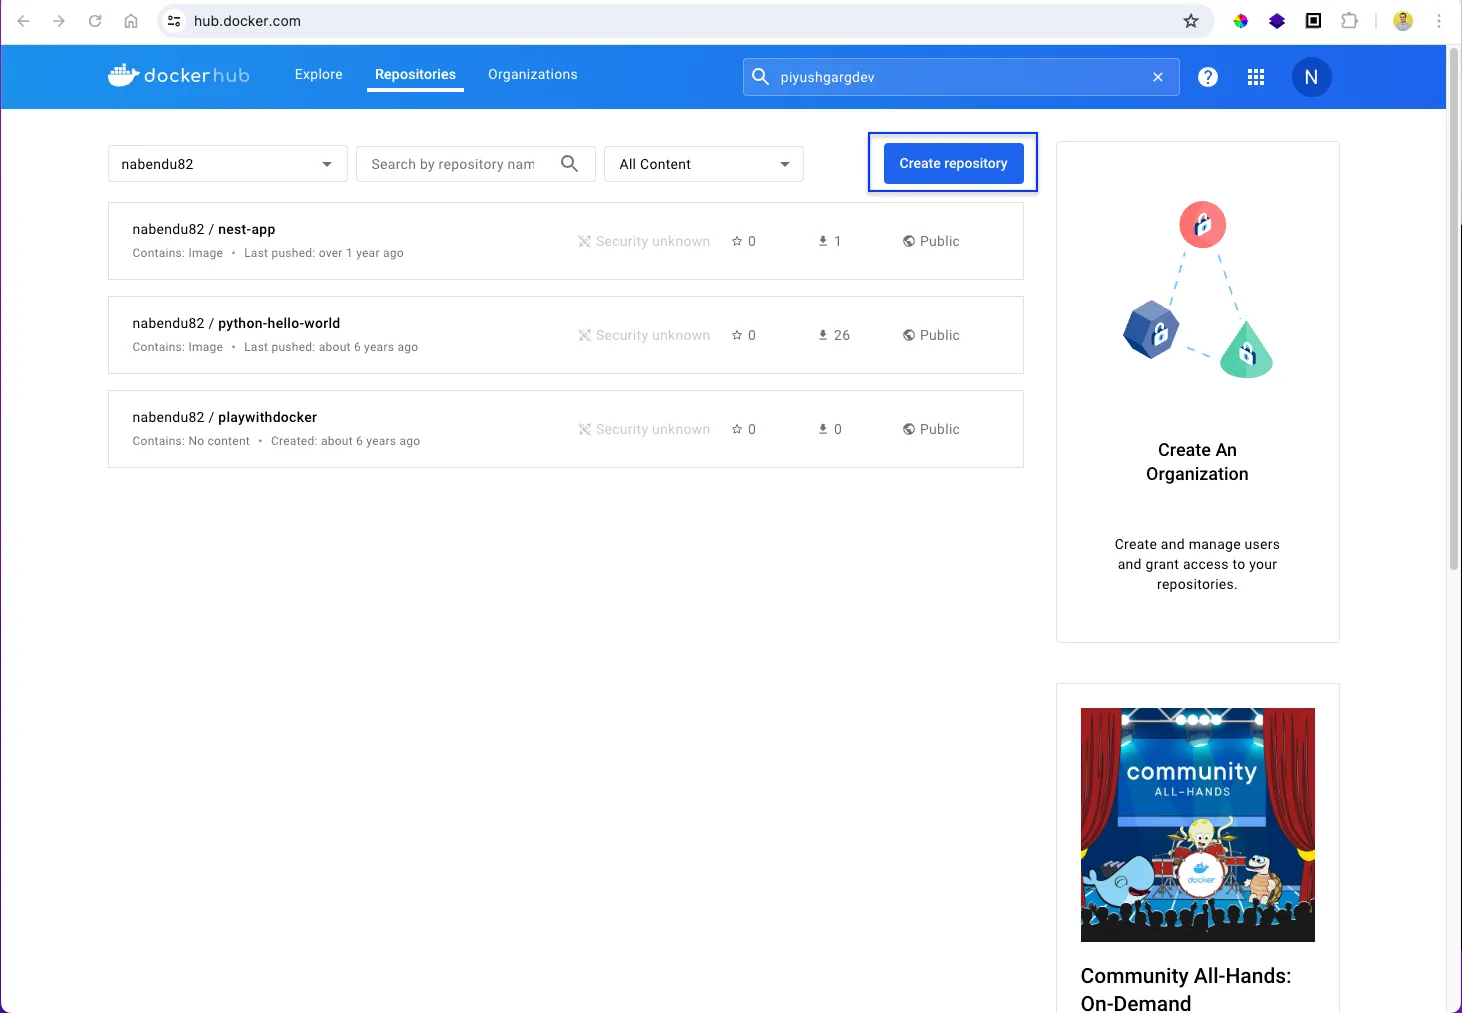Switch to the Repositories tab
1462x1013 pixels.
click(x=415, y=75)
